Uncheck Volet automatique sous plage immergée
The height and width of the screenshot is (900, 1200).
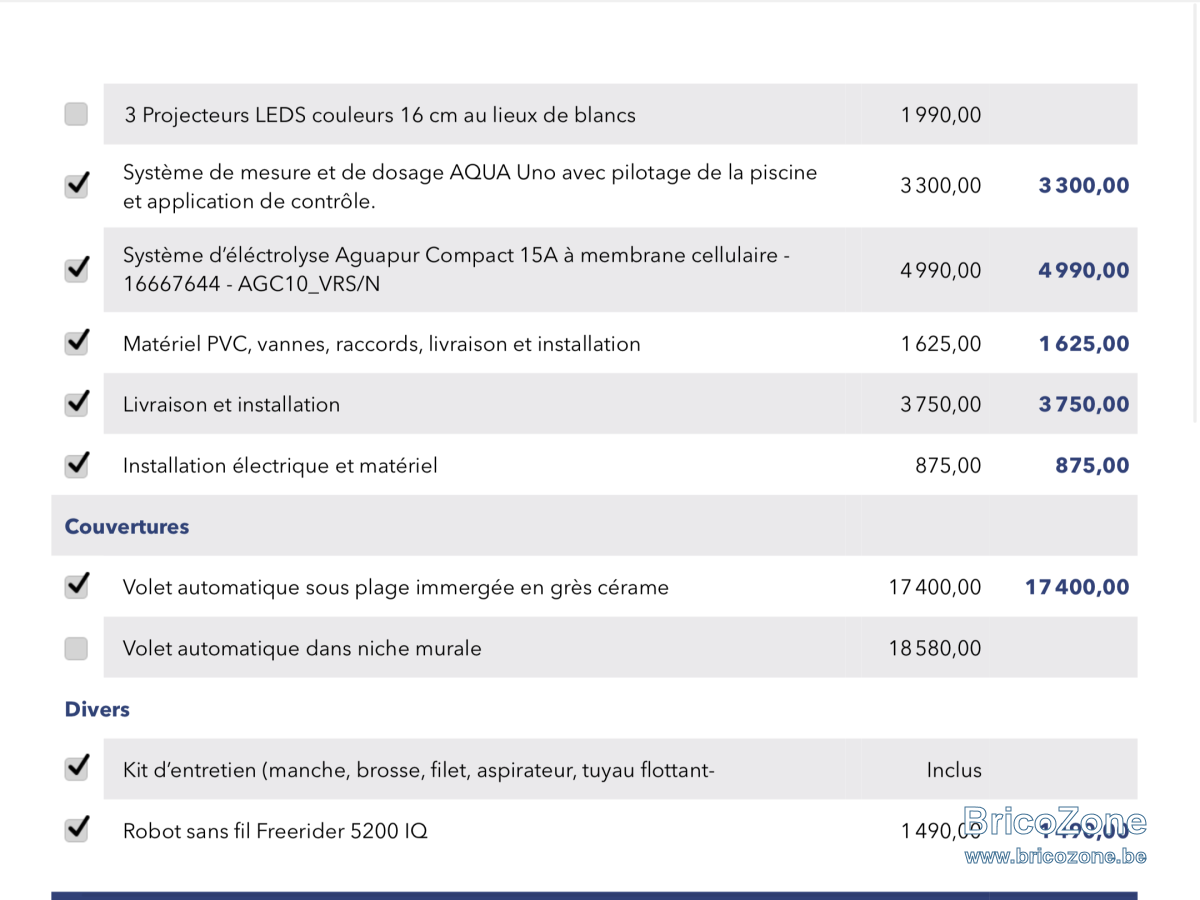tap(76, 587)
